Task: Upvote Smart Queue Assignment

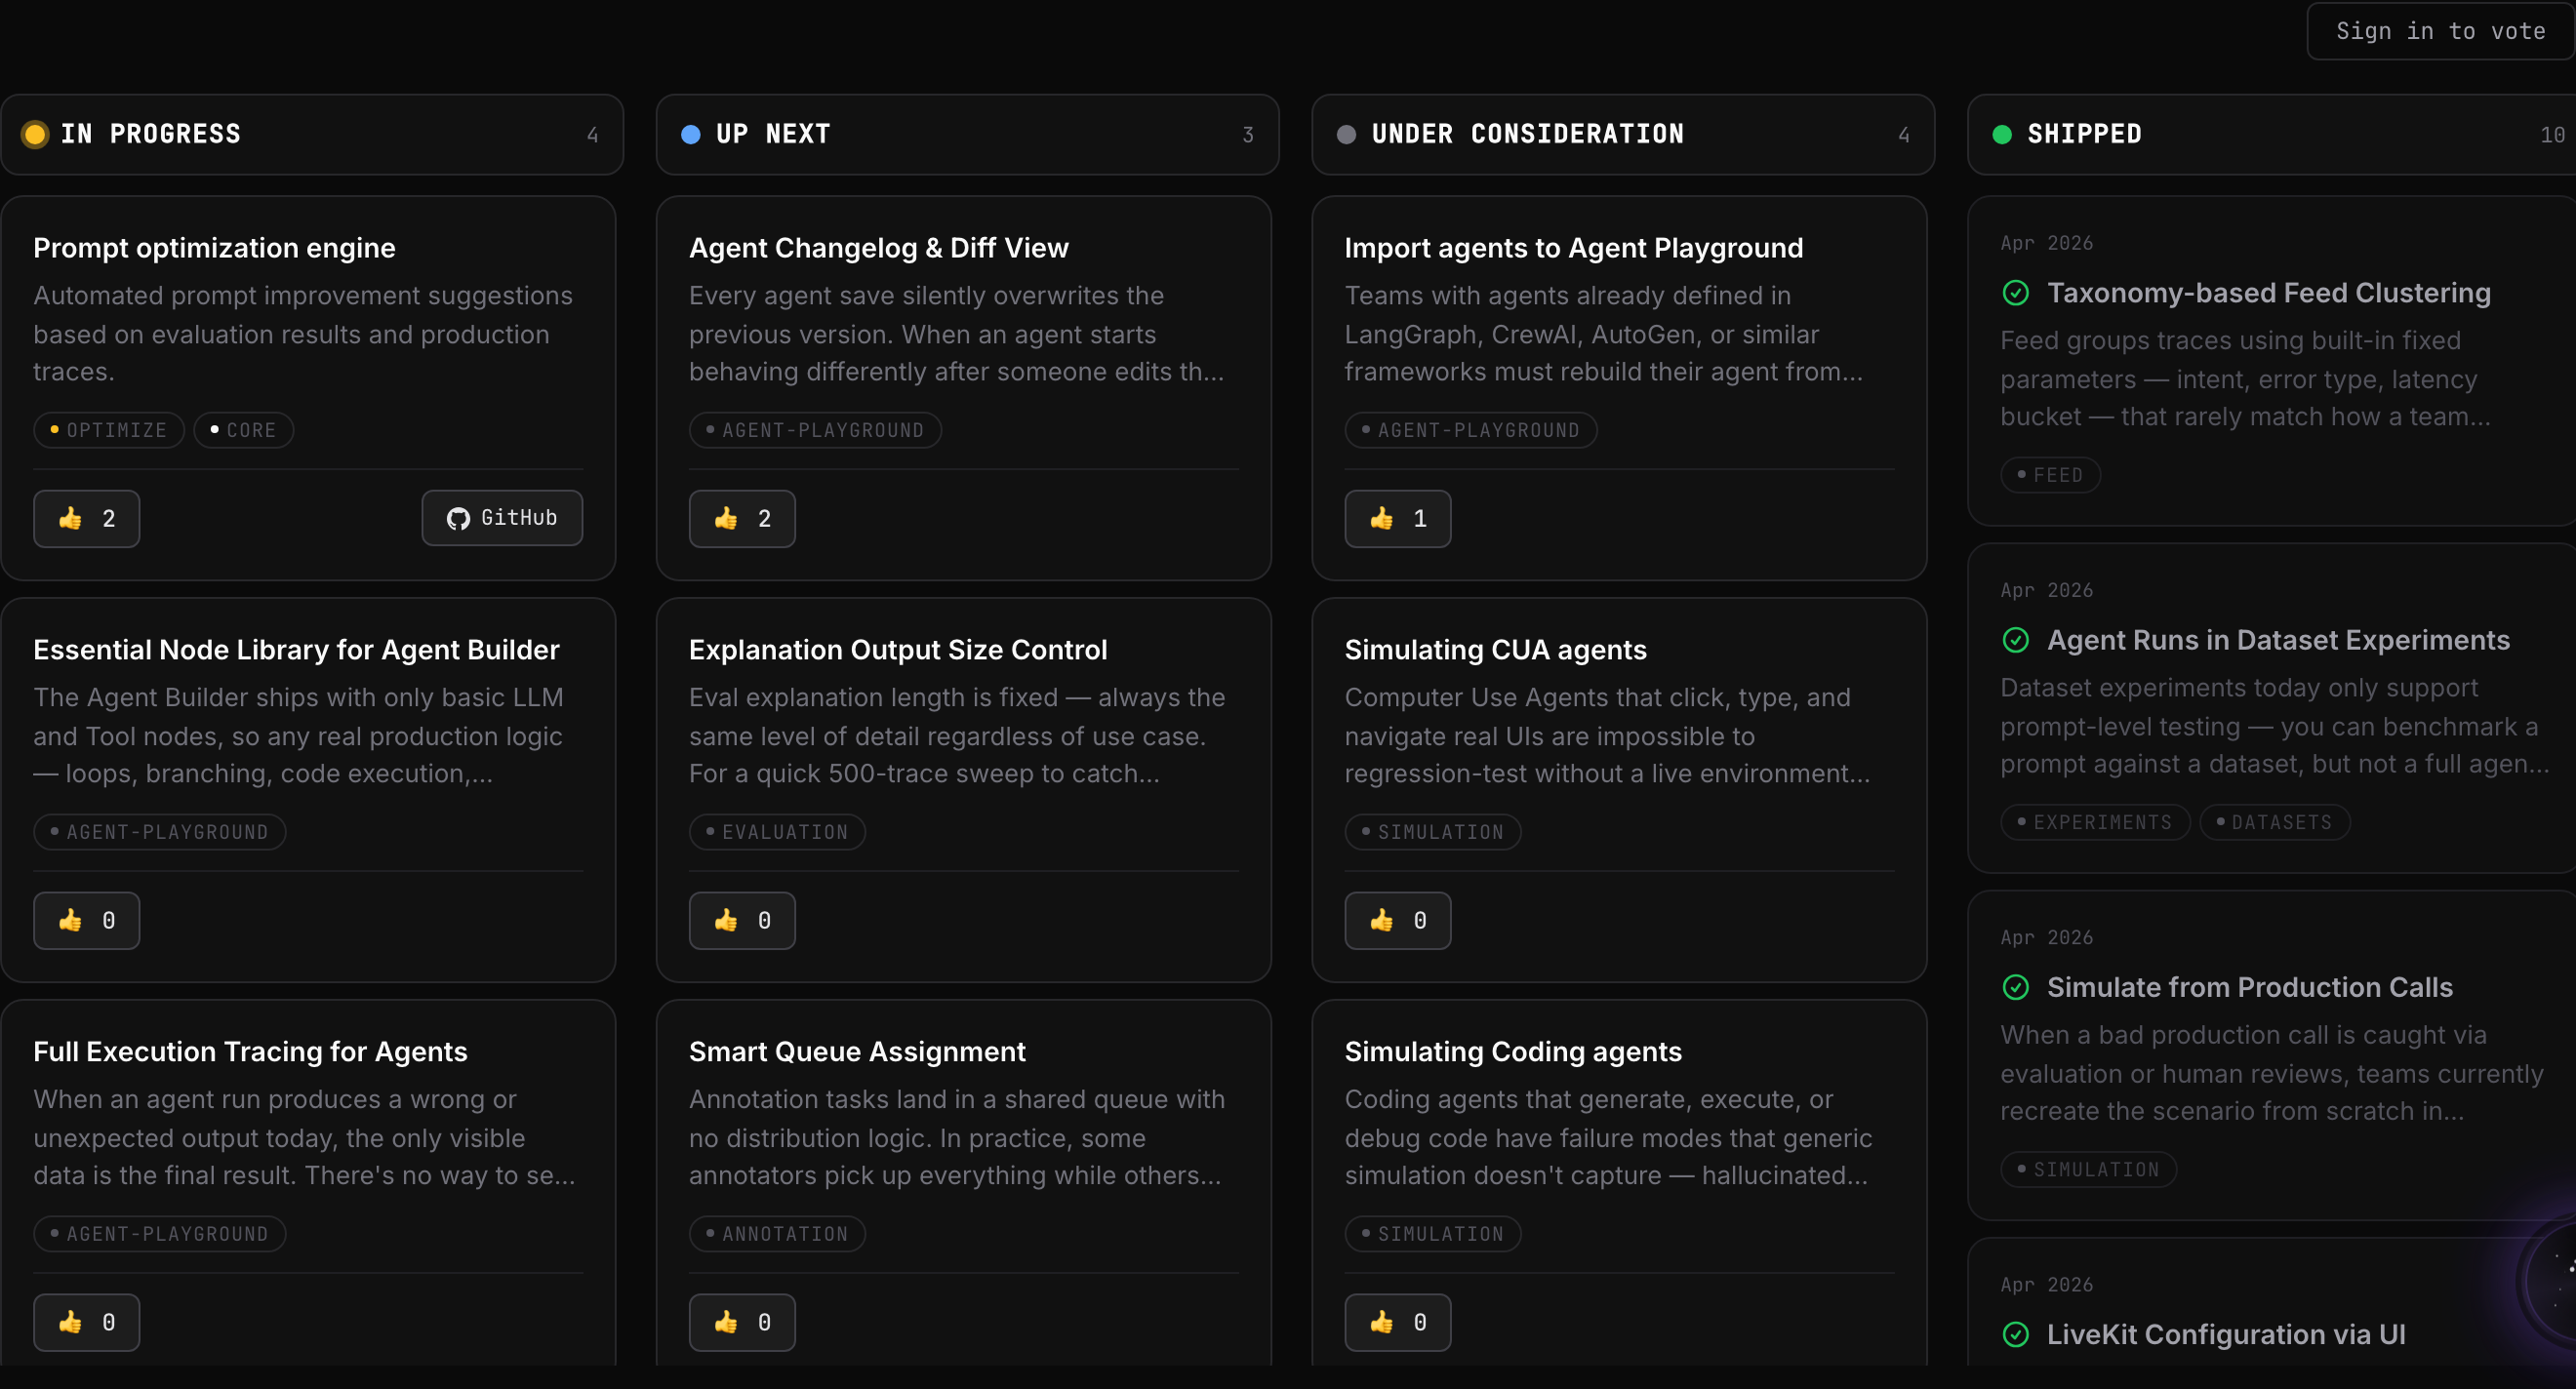Action: pyautogui.click(x=742, y=1322)
